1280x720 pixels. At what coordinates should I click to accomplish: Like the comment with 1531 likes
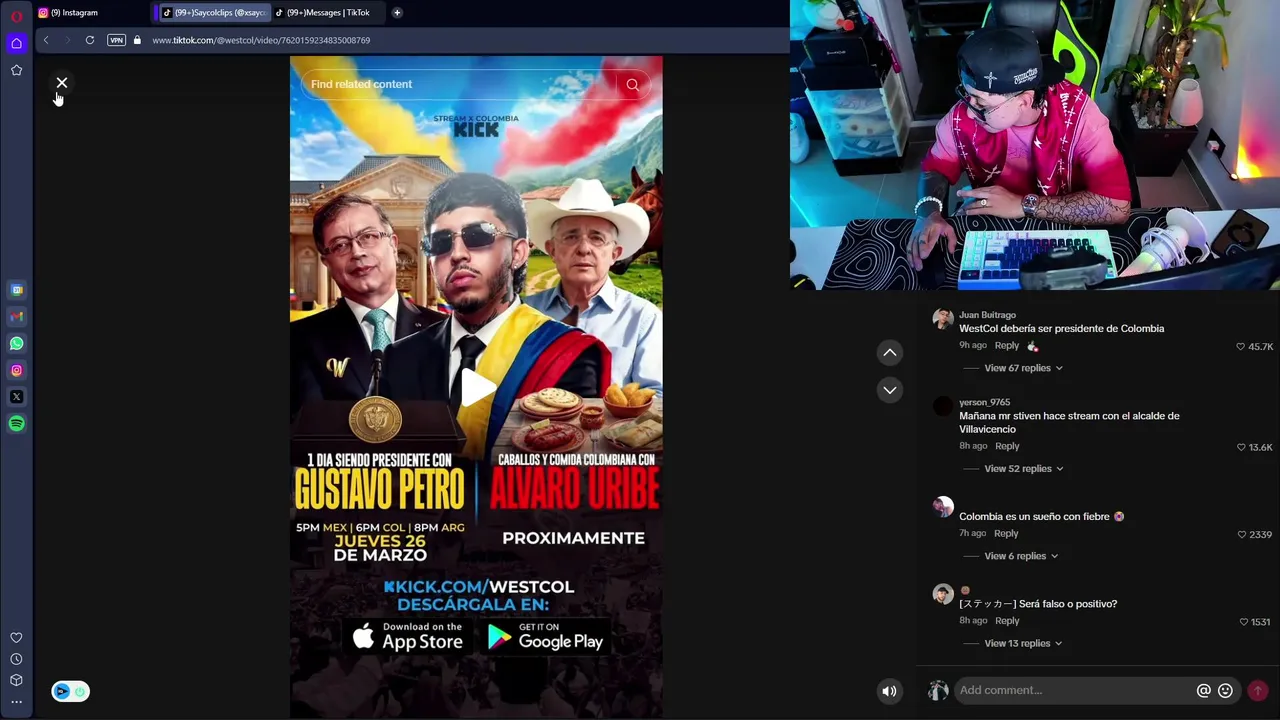click(1244, 622)
